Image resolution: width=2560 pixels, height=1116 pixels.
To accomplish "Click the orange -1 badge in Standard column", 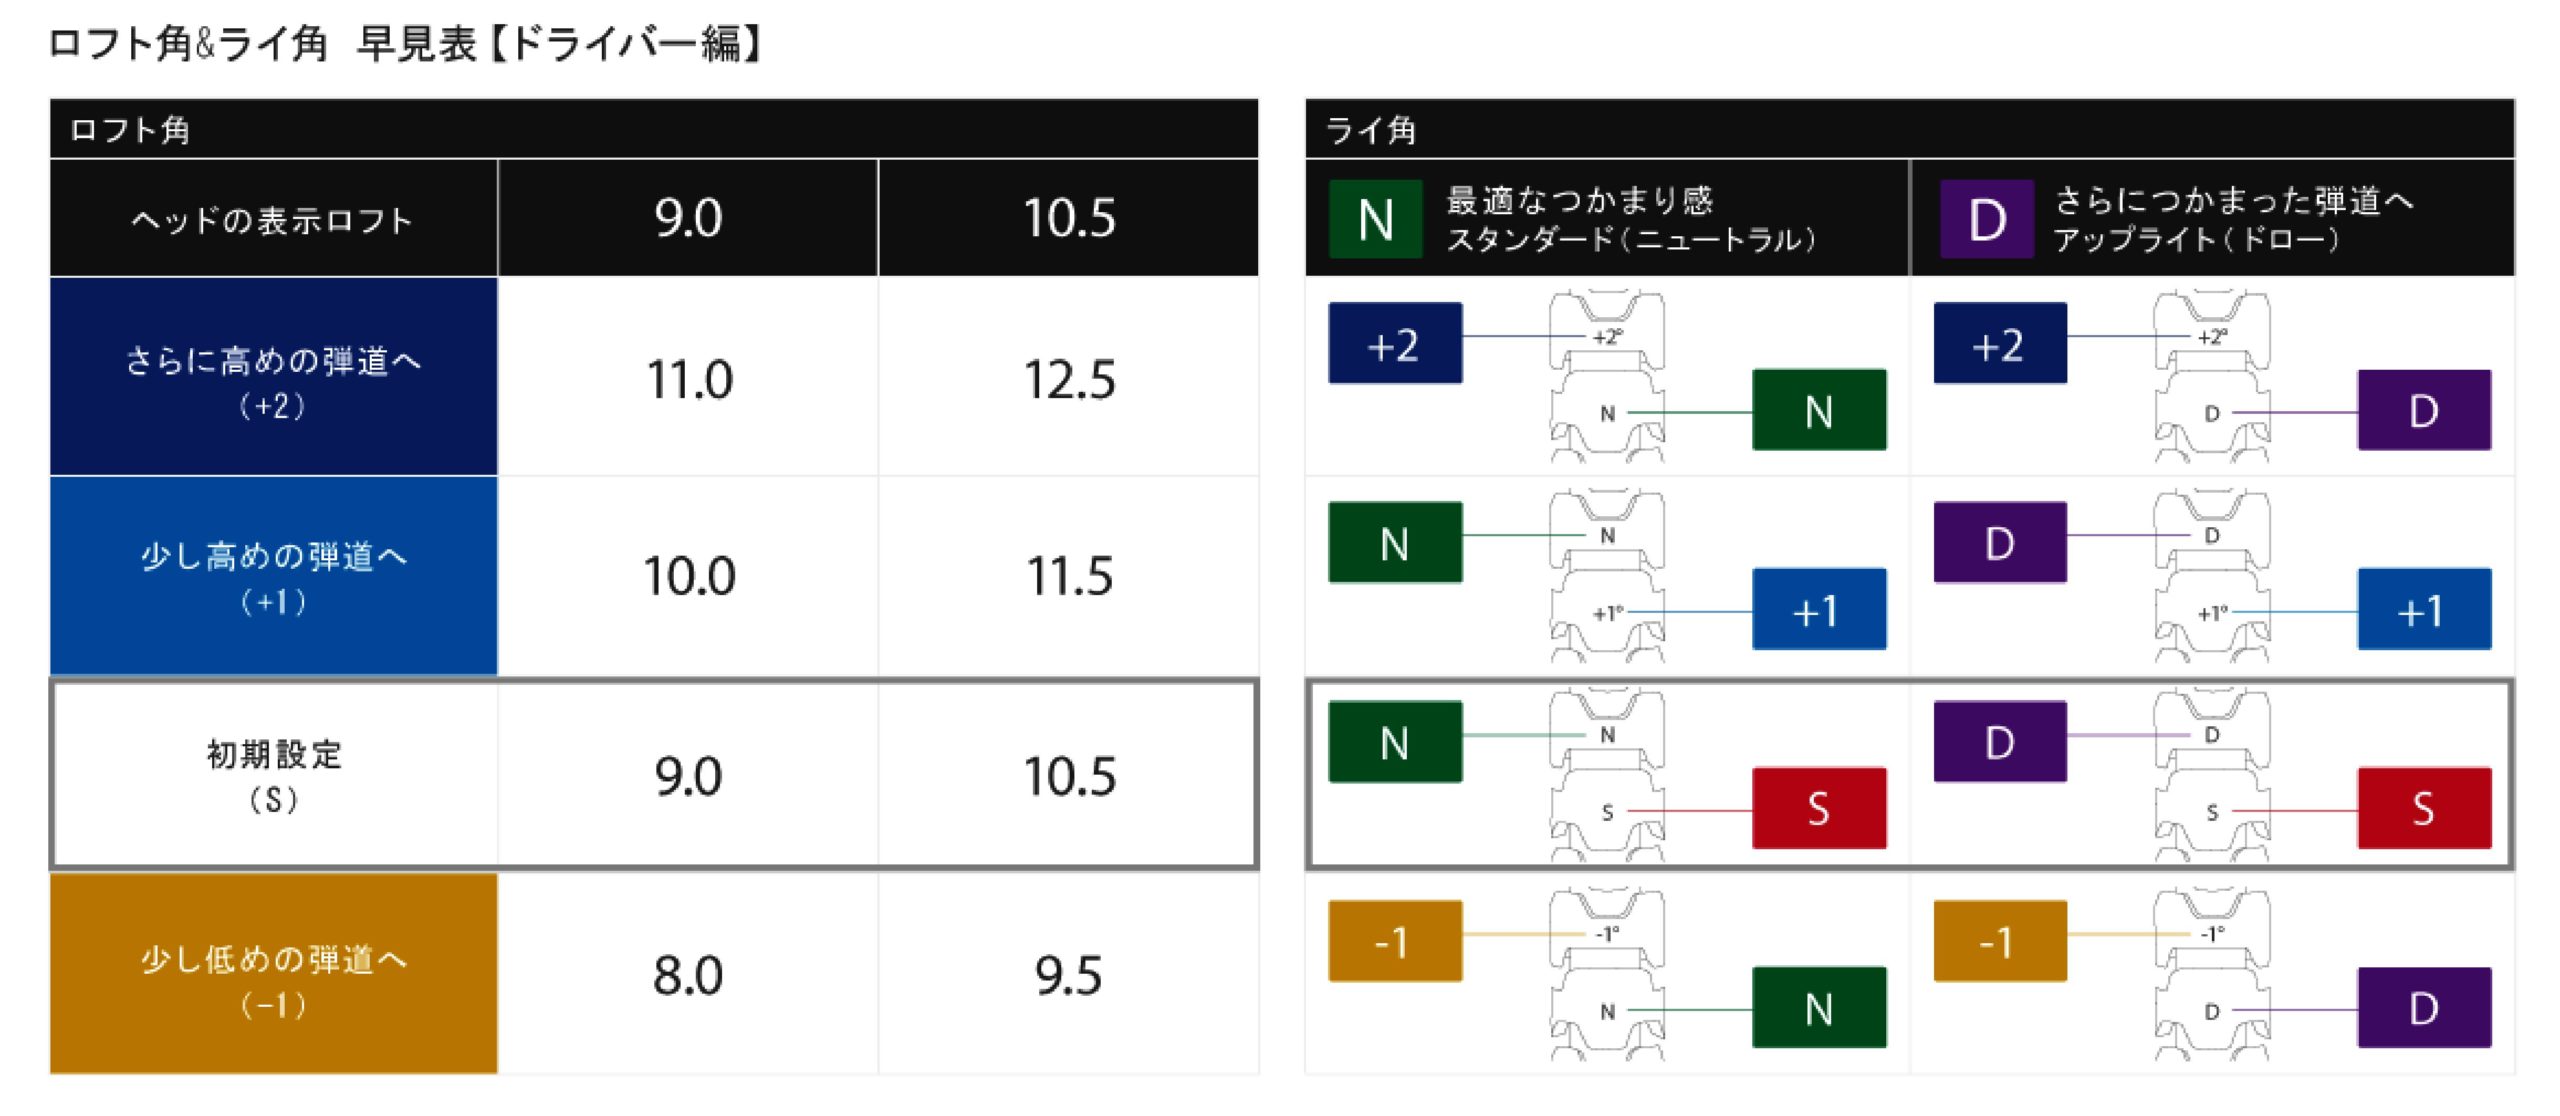I will click(1395, 941).
